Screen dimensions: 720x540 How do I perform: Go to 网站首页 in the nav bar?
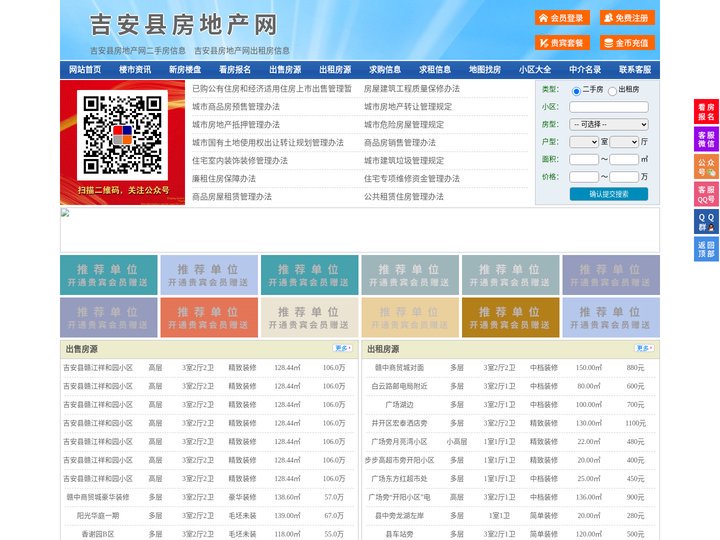pos(85,70)
